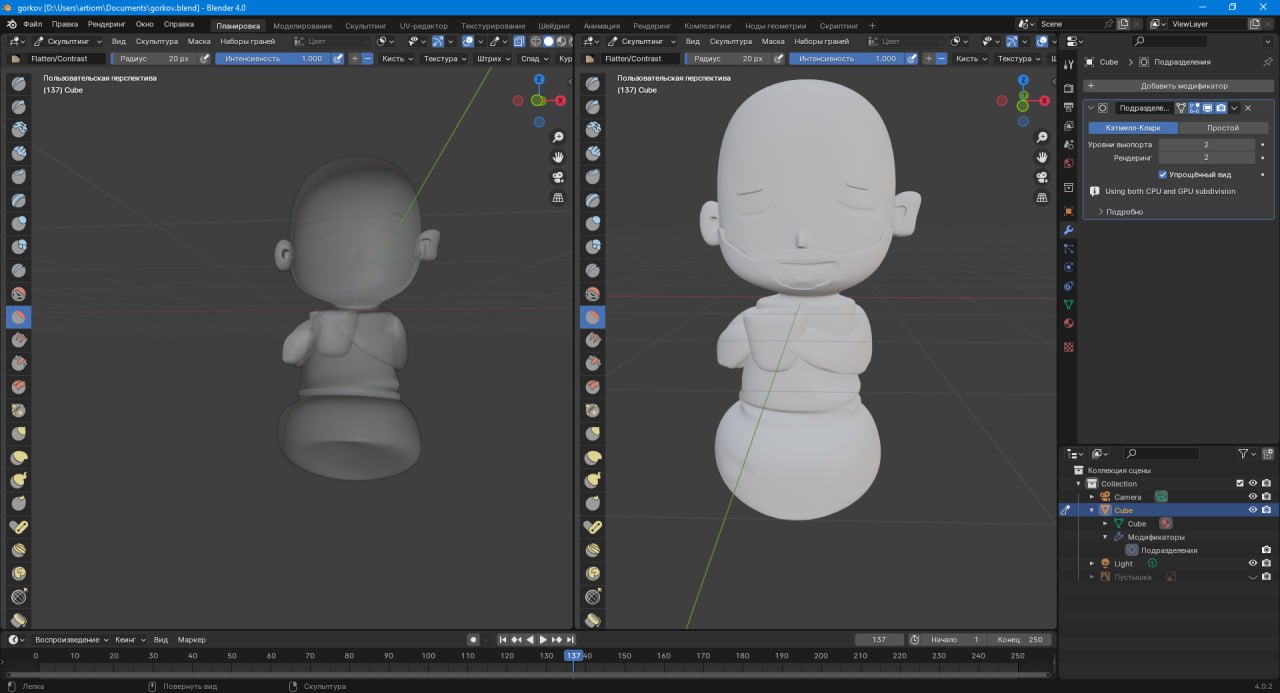The height and width of the screenshot is (693, 1280).
Task: Open the Outliner filter funnel icon
Action: [x=1243, y=453]
